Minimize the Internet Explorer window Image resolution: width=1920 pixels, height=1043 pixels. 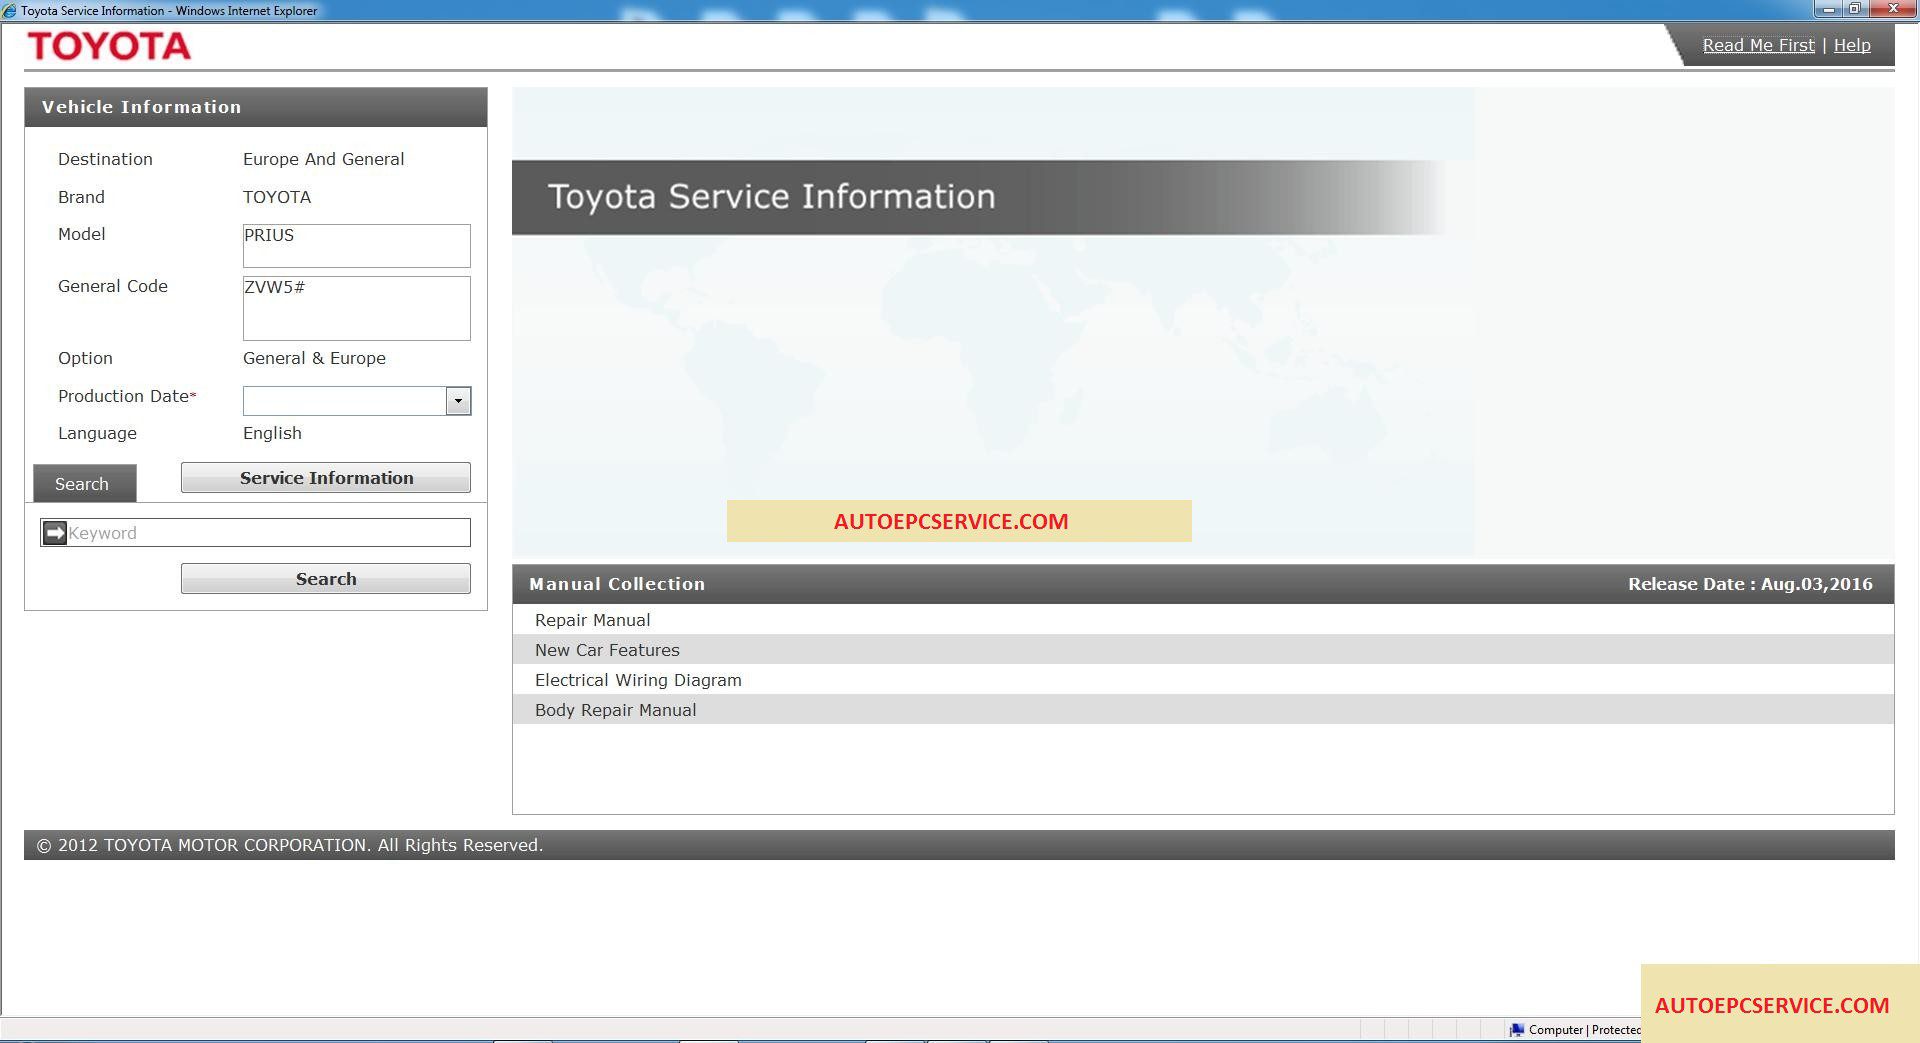click(1828, 9)
